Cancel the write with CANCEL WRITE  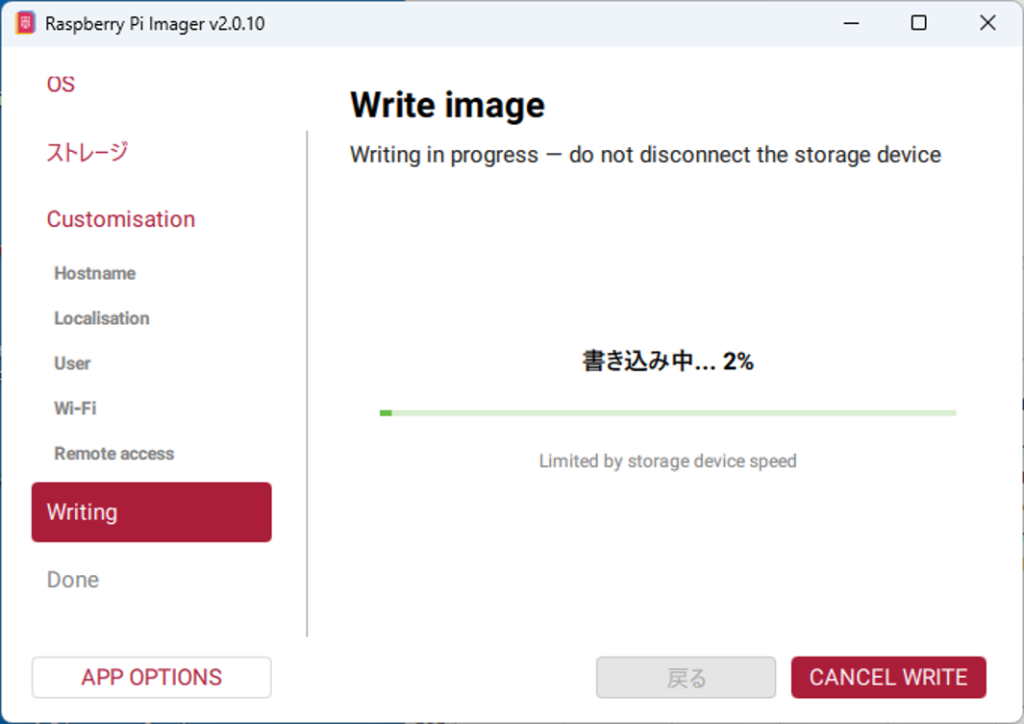point(888,677)
